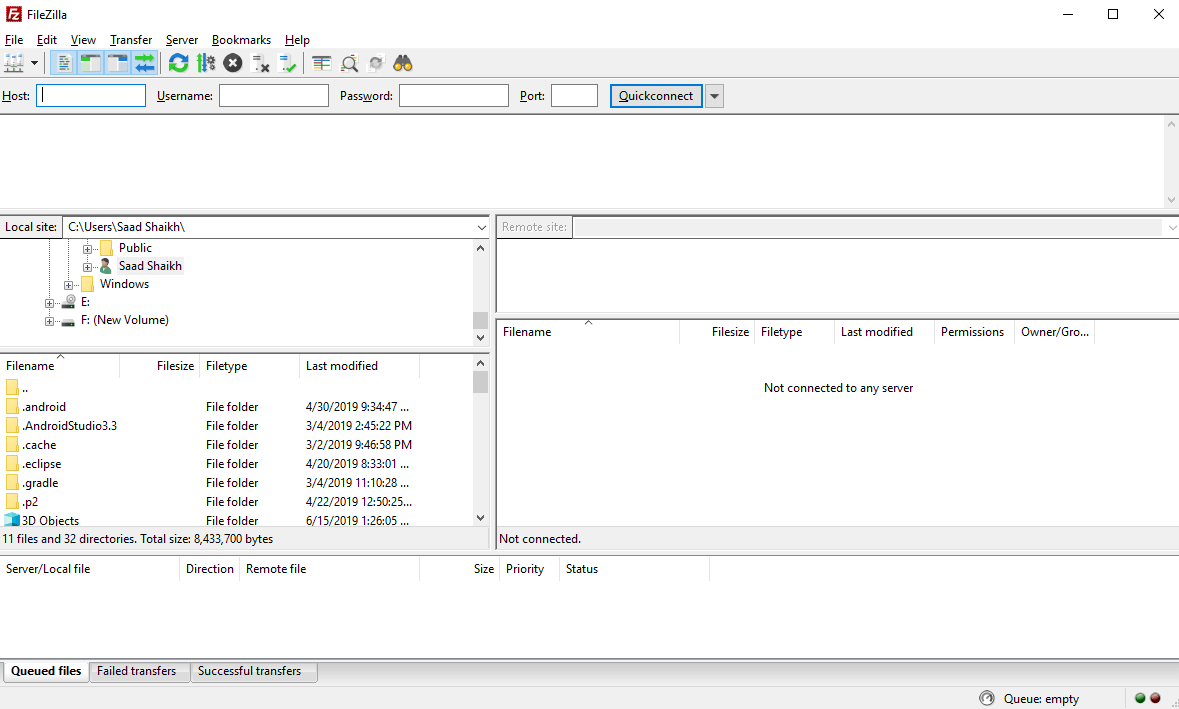Screen dimensions: 1179x709
Task: Select the .p2 folder row
Action: coord(236,501)
